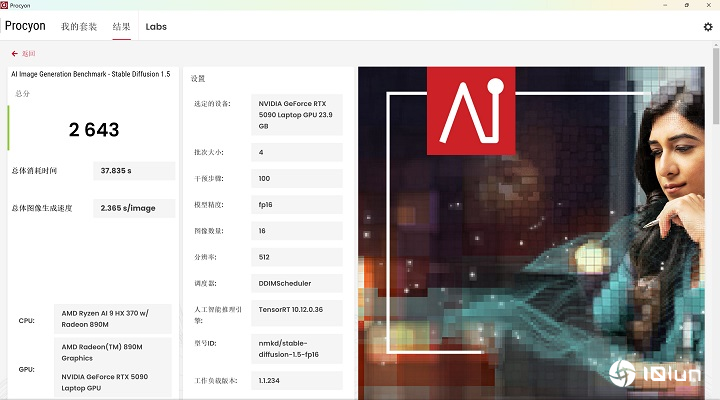Click the Procyon icon in title bar

pyautogui.click(x=5, y=5)
